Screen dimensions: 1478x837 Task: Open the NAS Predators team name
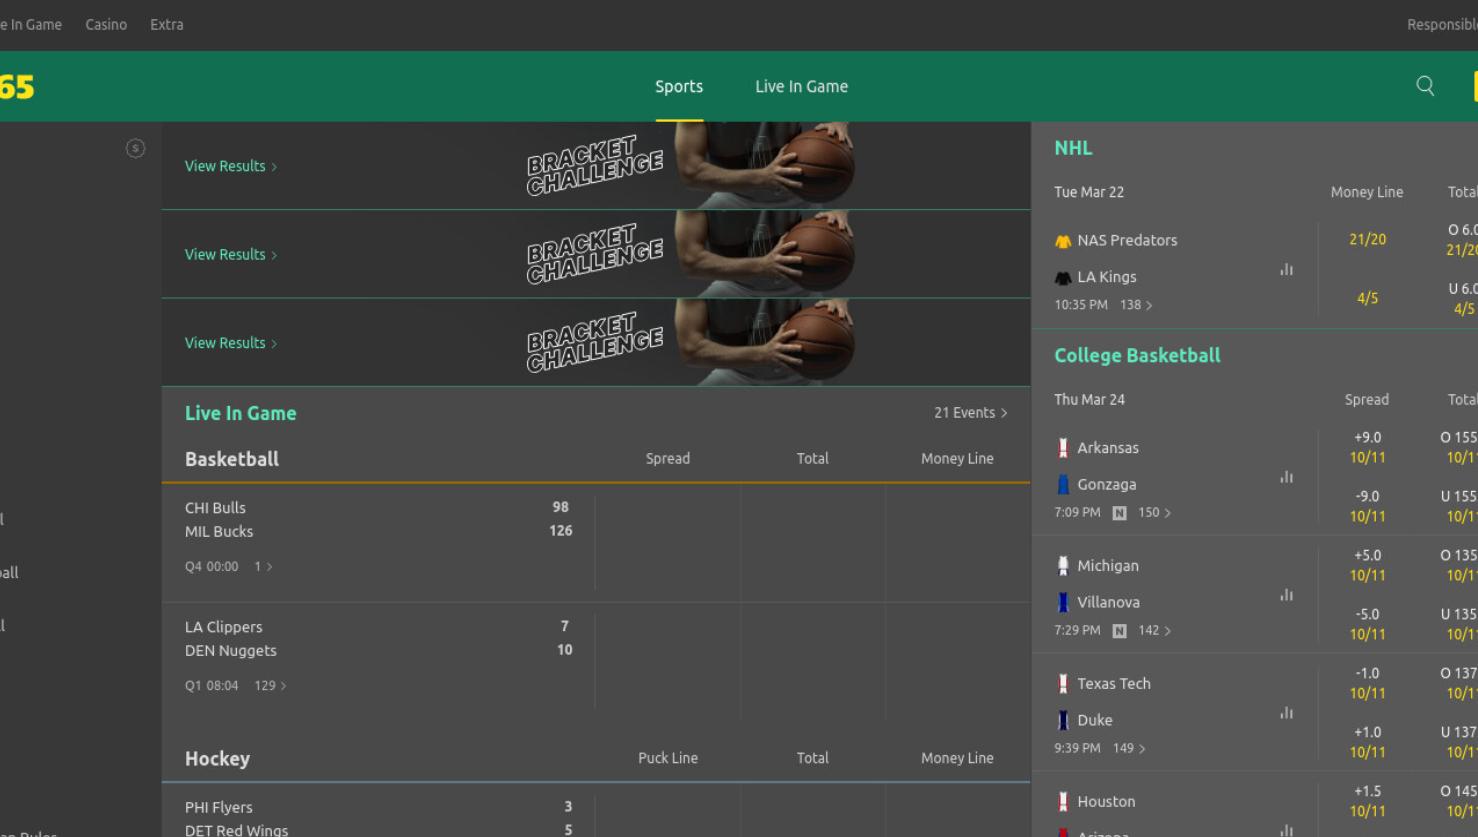click(1127, 241)
